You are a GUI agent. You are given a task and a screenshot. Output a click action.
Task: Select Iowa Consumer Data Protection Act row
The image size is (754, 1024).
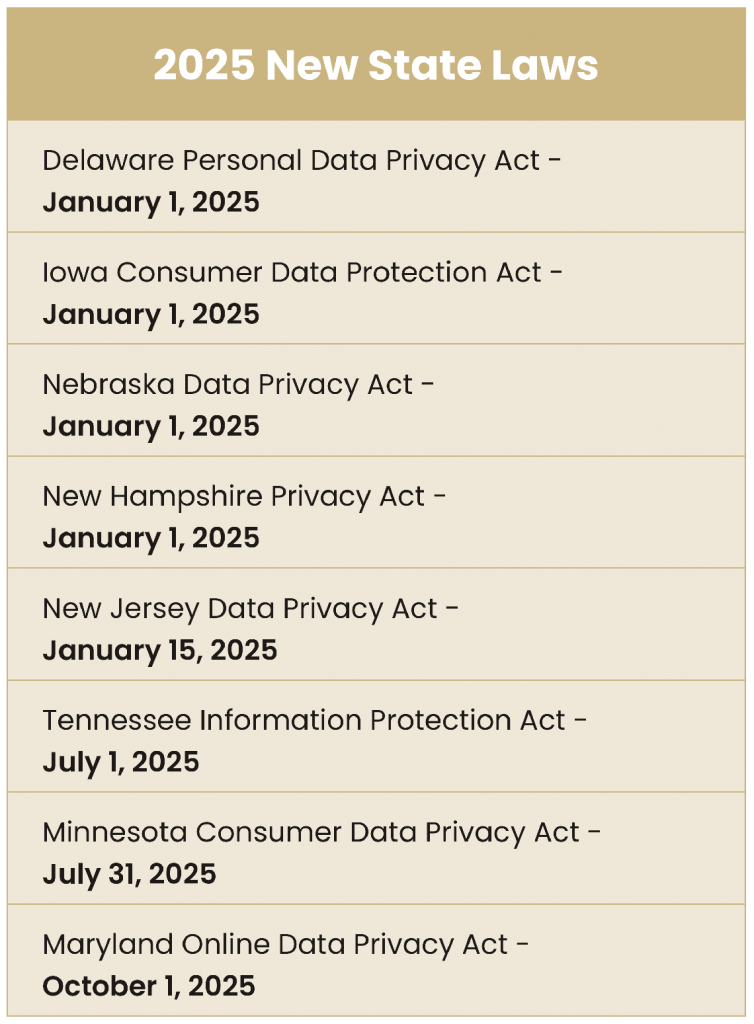pos(376,288)
